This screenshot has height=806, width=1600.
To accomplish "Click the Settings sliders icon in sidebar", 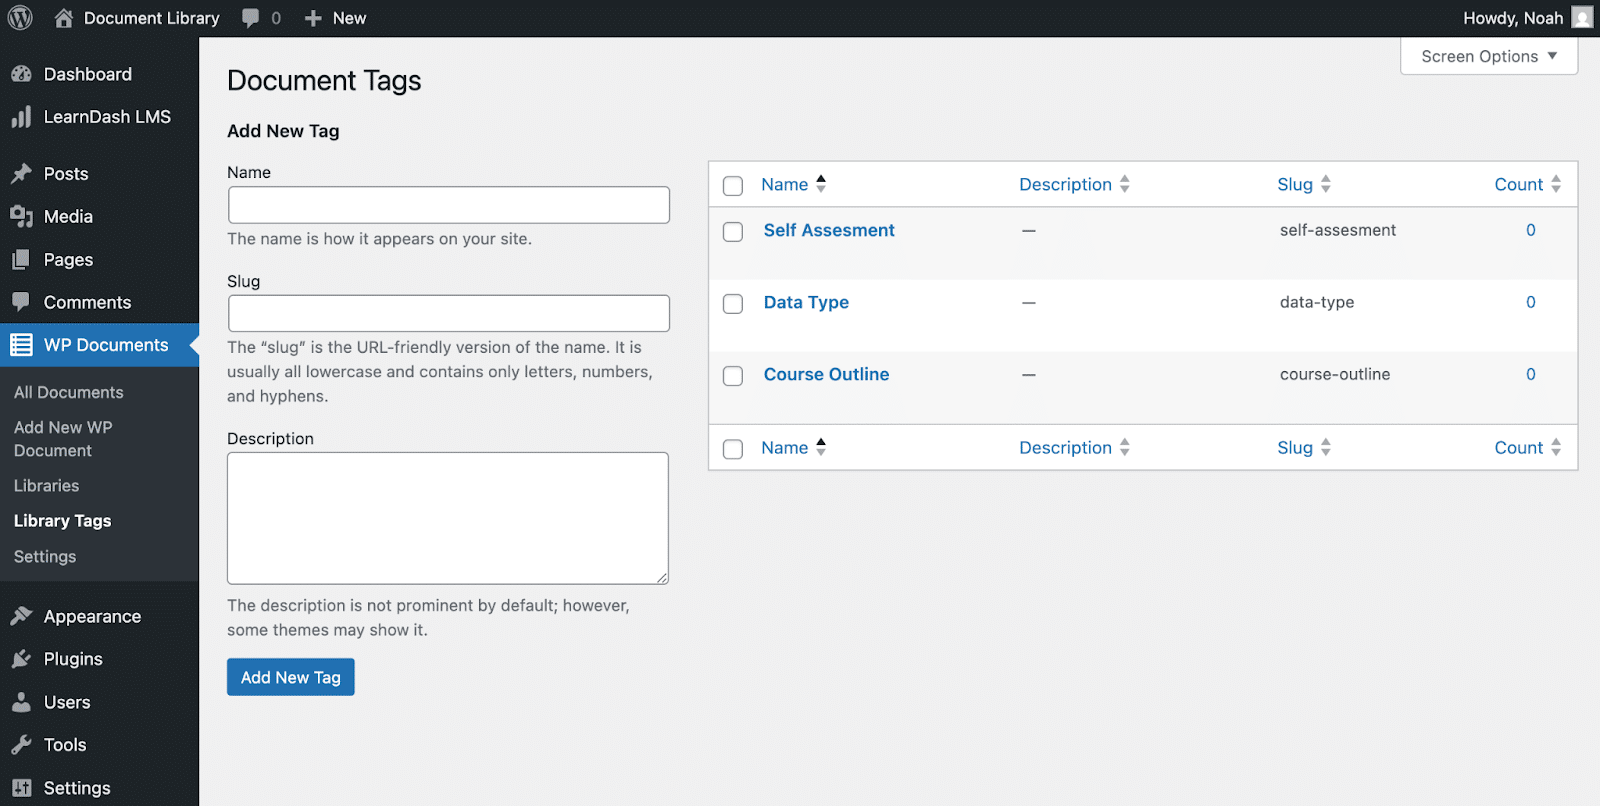I will (21, 788).
